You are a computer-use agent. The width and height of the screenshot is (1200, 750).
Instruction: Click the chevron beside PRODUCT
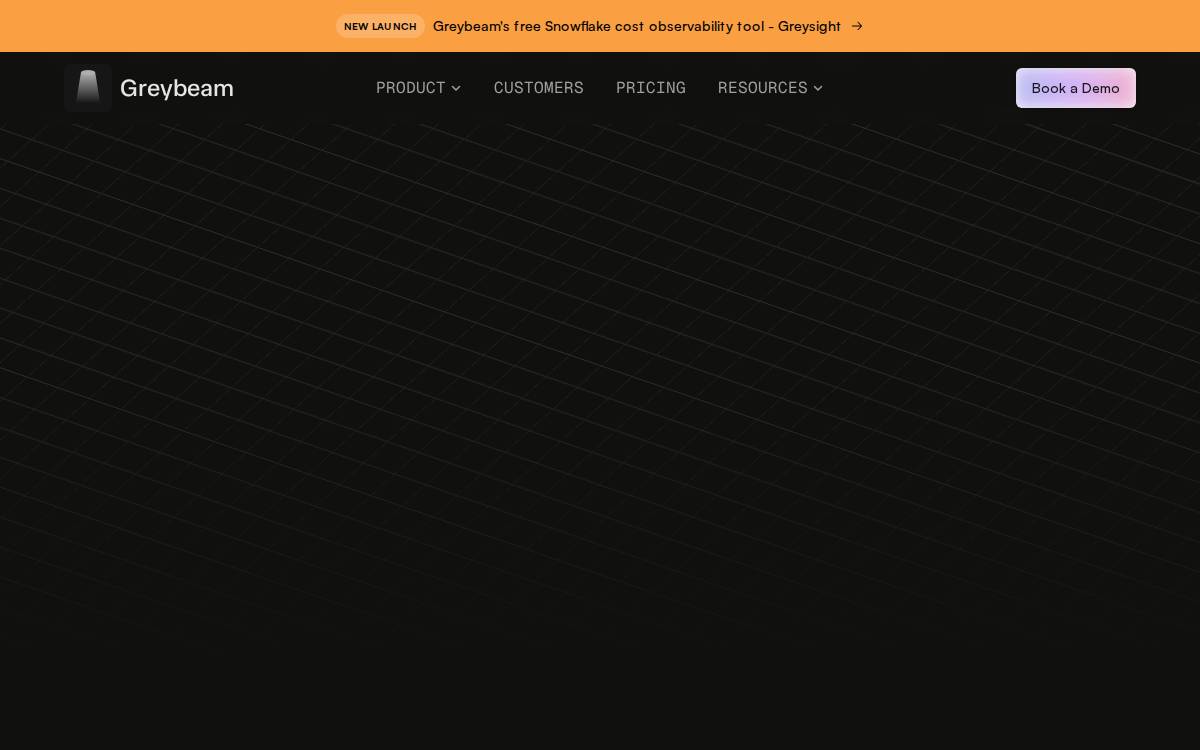click(x=456, y=88)
